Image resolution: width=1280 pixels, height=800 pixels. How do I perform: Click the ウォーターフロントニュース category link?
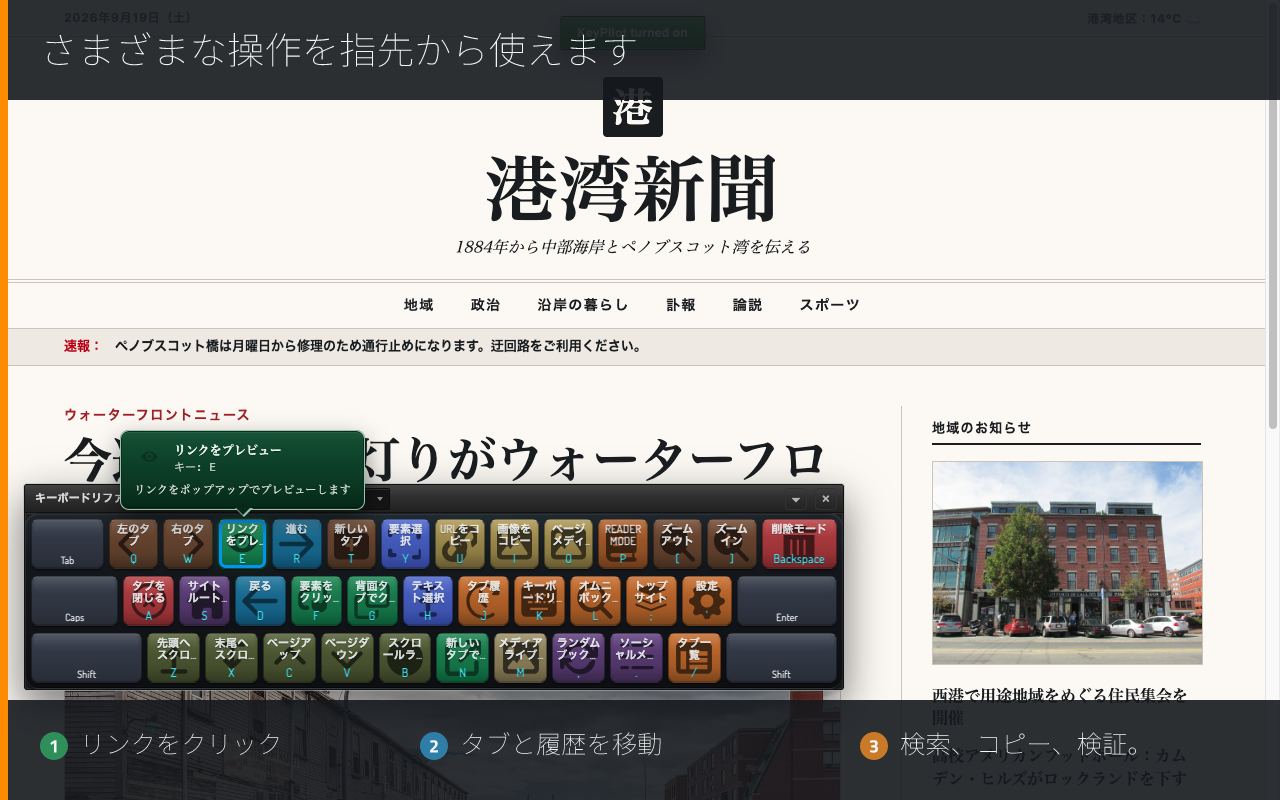pyautogui.click(x=157, y=414)
